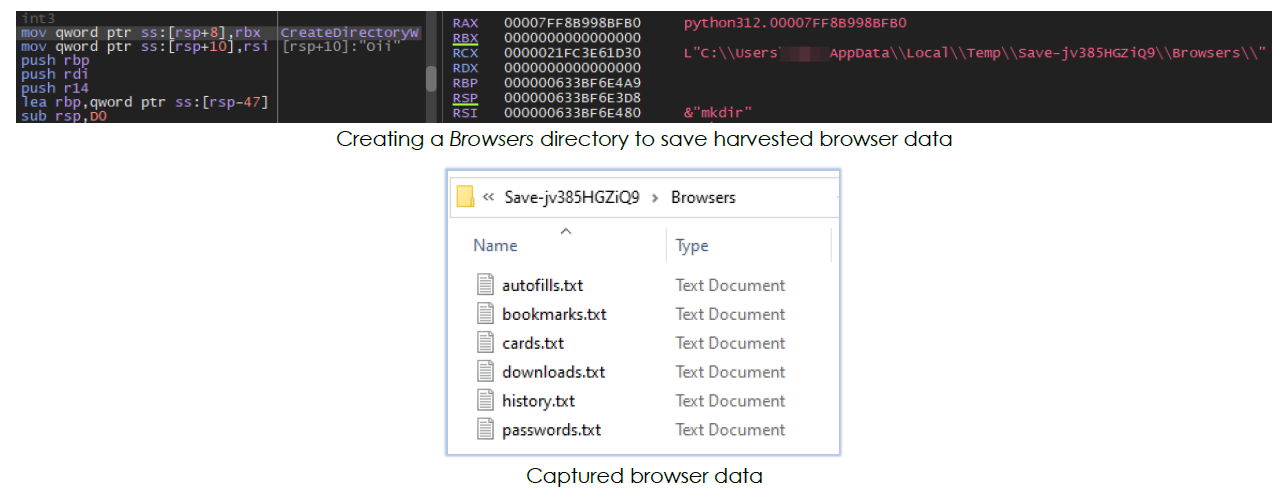Screen dimensions: 1276x493
Task: Select the push rbp instruction
Action: pos(53,60)
